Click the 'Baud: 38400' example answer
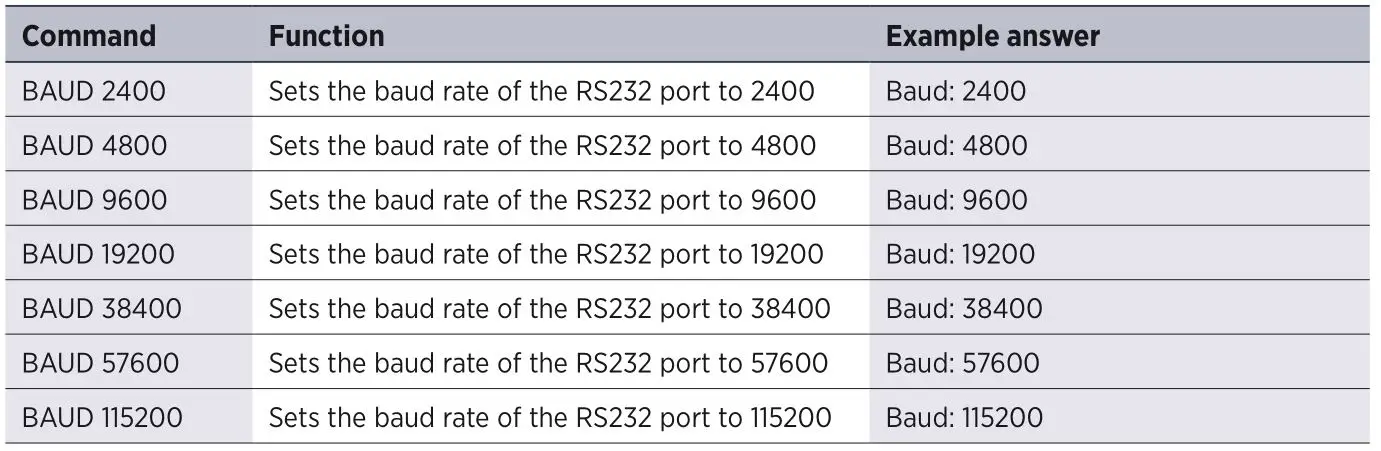The width and height of the screenshot is (1381, 451). coord(964,308)
